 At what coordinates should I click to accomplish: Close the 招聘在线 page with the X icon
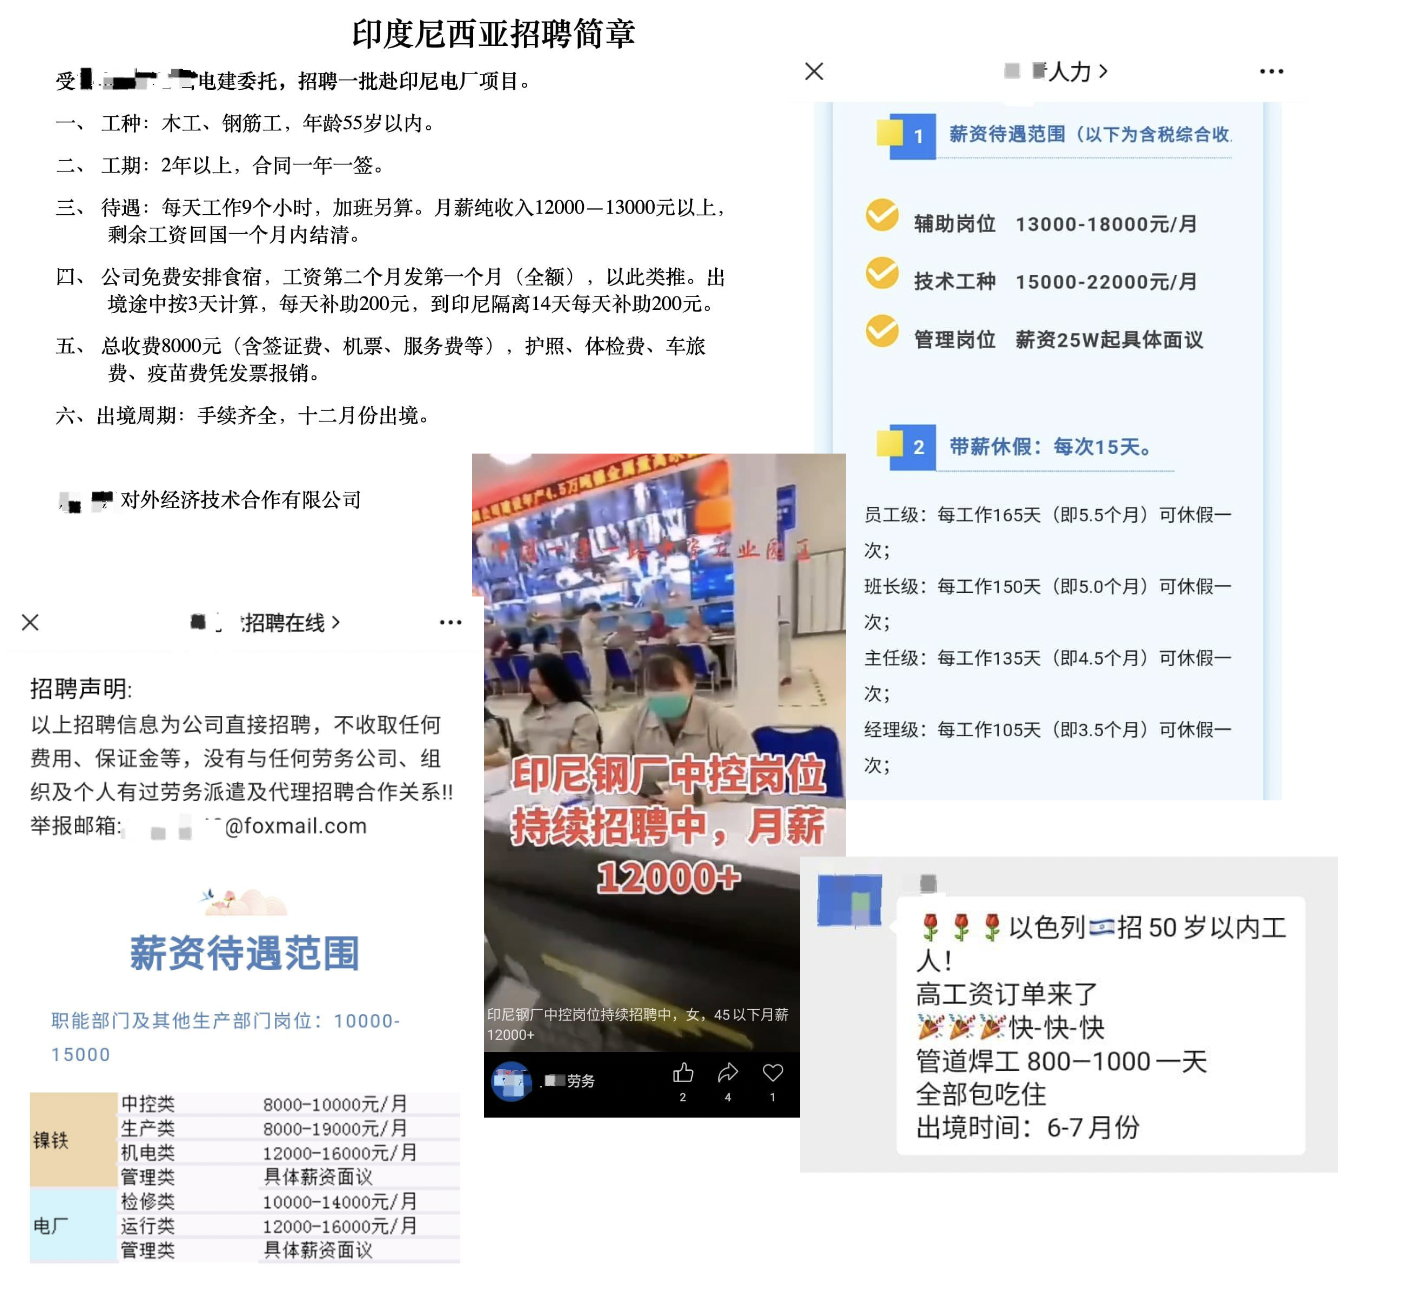[x=30, y=622]
